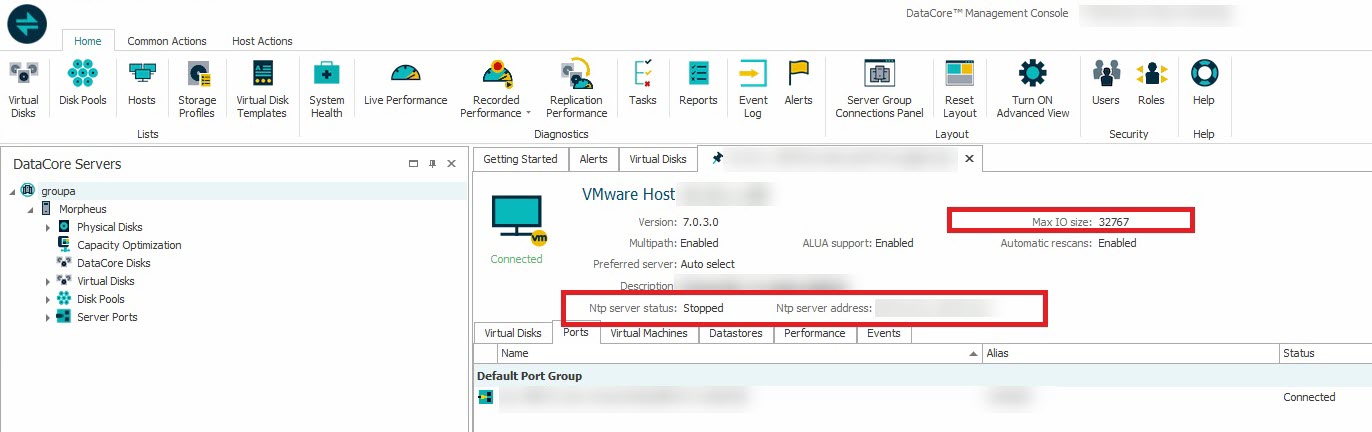Click the DataCore application logo button
Image resolution: width=1372 pixels, height=432 pixels.
click(28, 24)
